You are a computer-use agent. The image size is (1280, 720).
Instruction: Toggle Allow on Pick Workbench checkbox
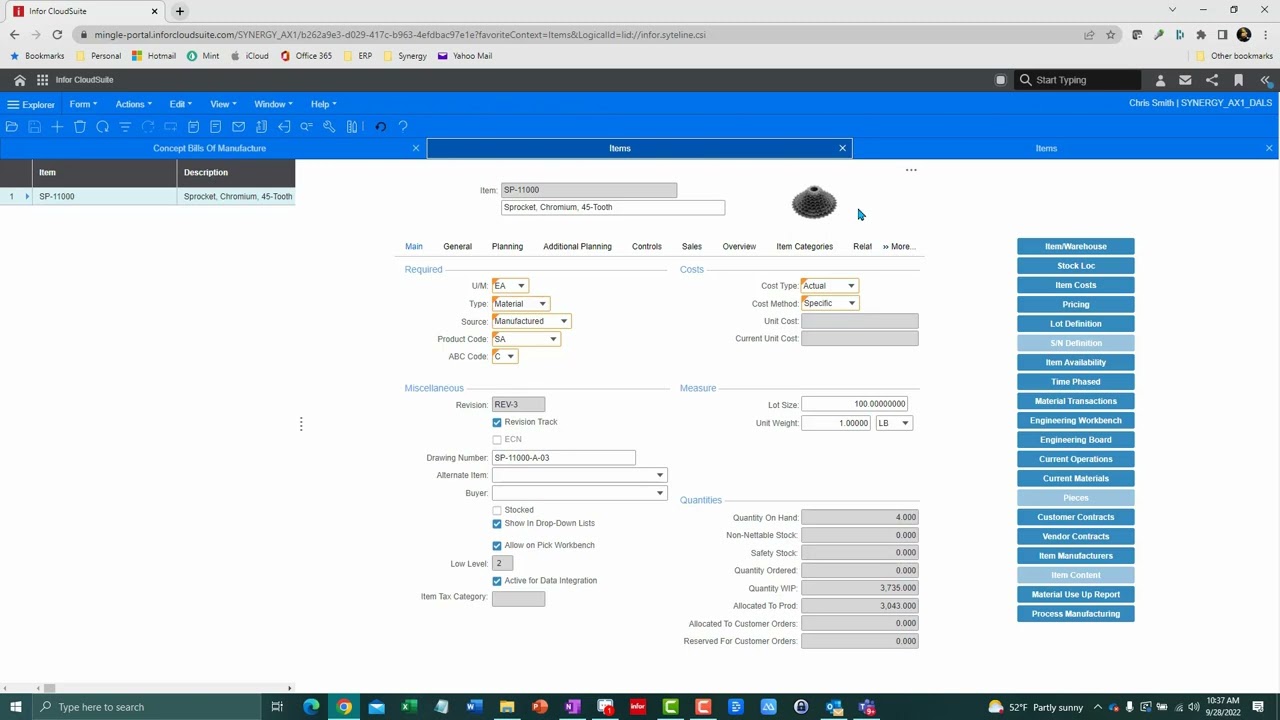[x=497, y=546]
